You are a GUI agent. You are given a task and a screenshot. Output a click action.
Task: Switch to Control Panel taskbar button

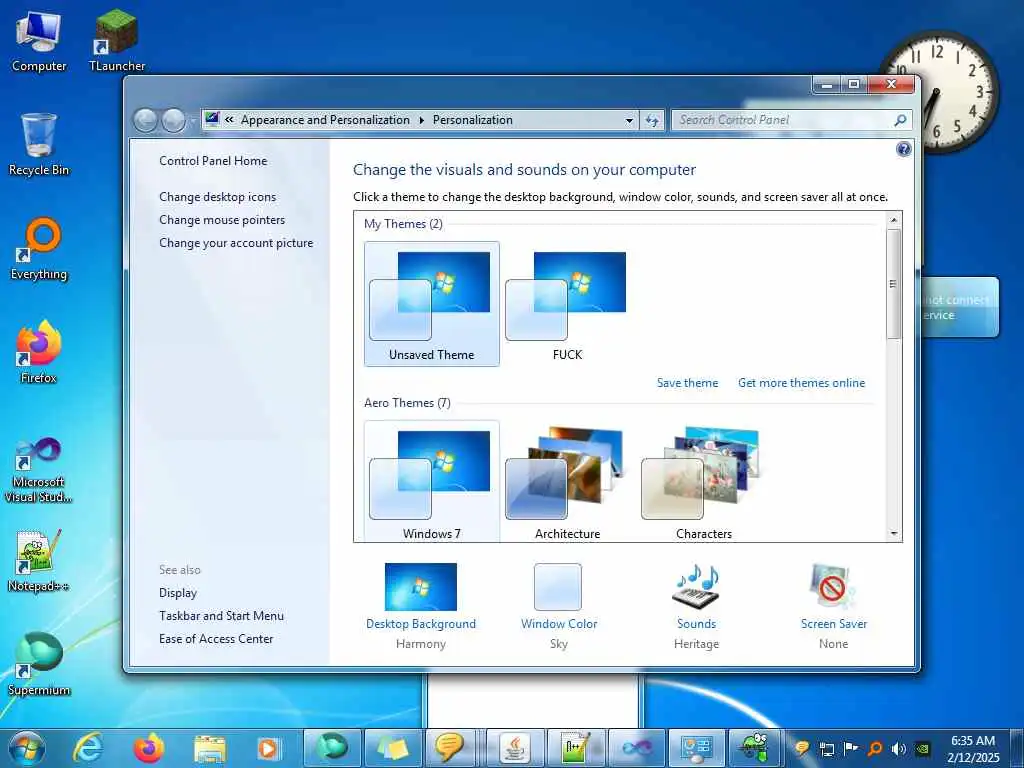[697, 748]
